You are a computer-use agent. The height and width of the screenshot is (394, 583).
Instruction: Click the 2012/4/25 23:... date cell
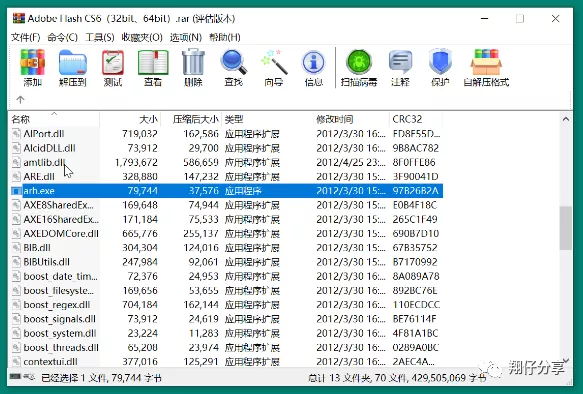(x=351, y=162)
